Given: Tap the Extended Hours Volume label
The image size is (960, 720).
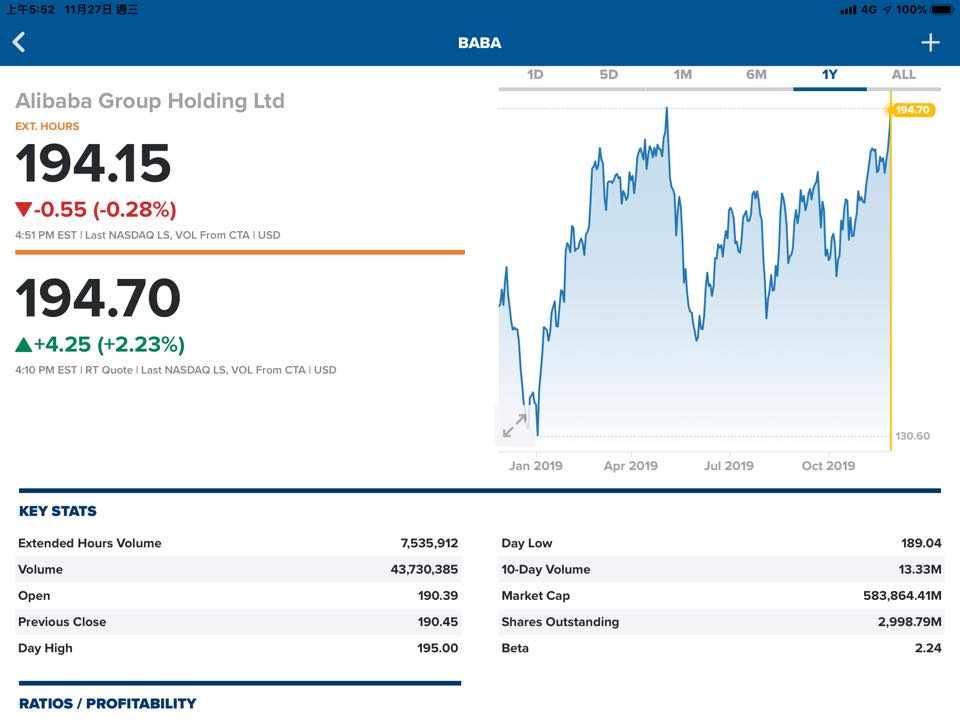Looking at the screenshot, I should pos(90,543).
